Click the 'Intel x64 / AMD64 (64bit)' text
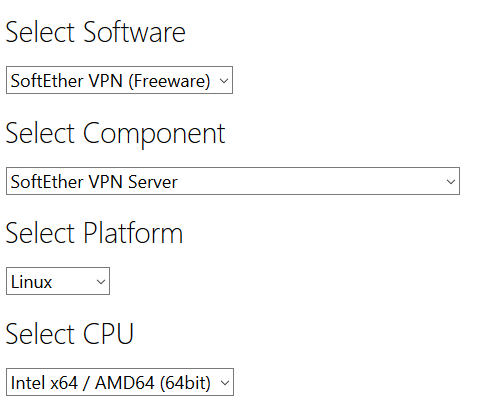The width and height of the screenshot is (494, 419). (x=111, y=383)
